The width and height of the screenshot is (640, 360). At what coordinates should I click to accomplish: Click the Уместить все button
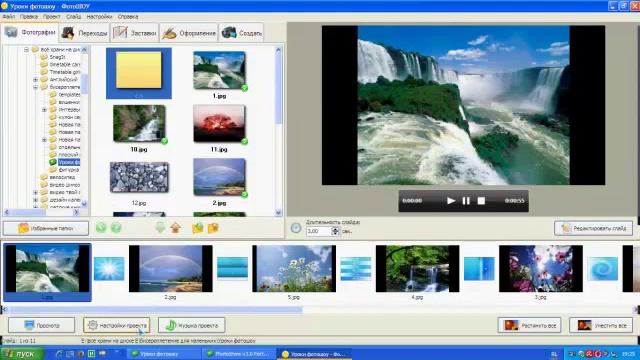601,325
